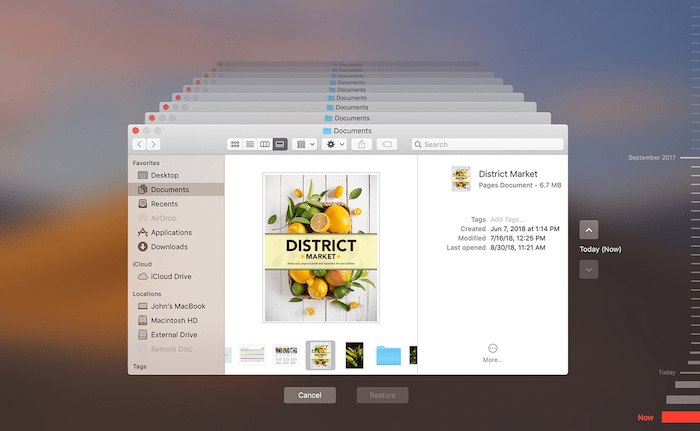Switch to column view in toolbar
This screenshot has height=431, width=700.
click(x=265, y=144)
